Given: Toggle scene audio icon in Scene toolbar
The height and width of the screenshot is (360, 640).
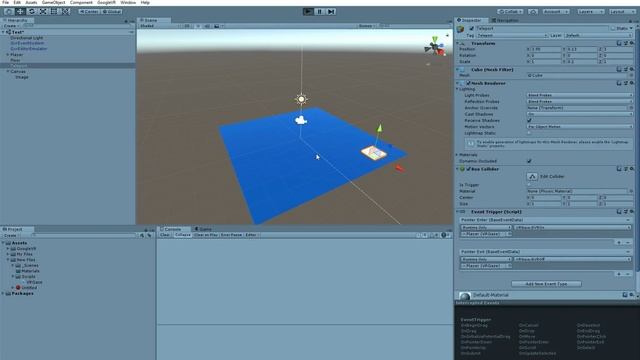Looking at the screenshot, I should click(x=207, y=26).
